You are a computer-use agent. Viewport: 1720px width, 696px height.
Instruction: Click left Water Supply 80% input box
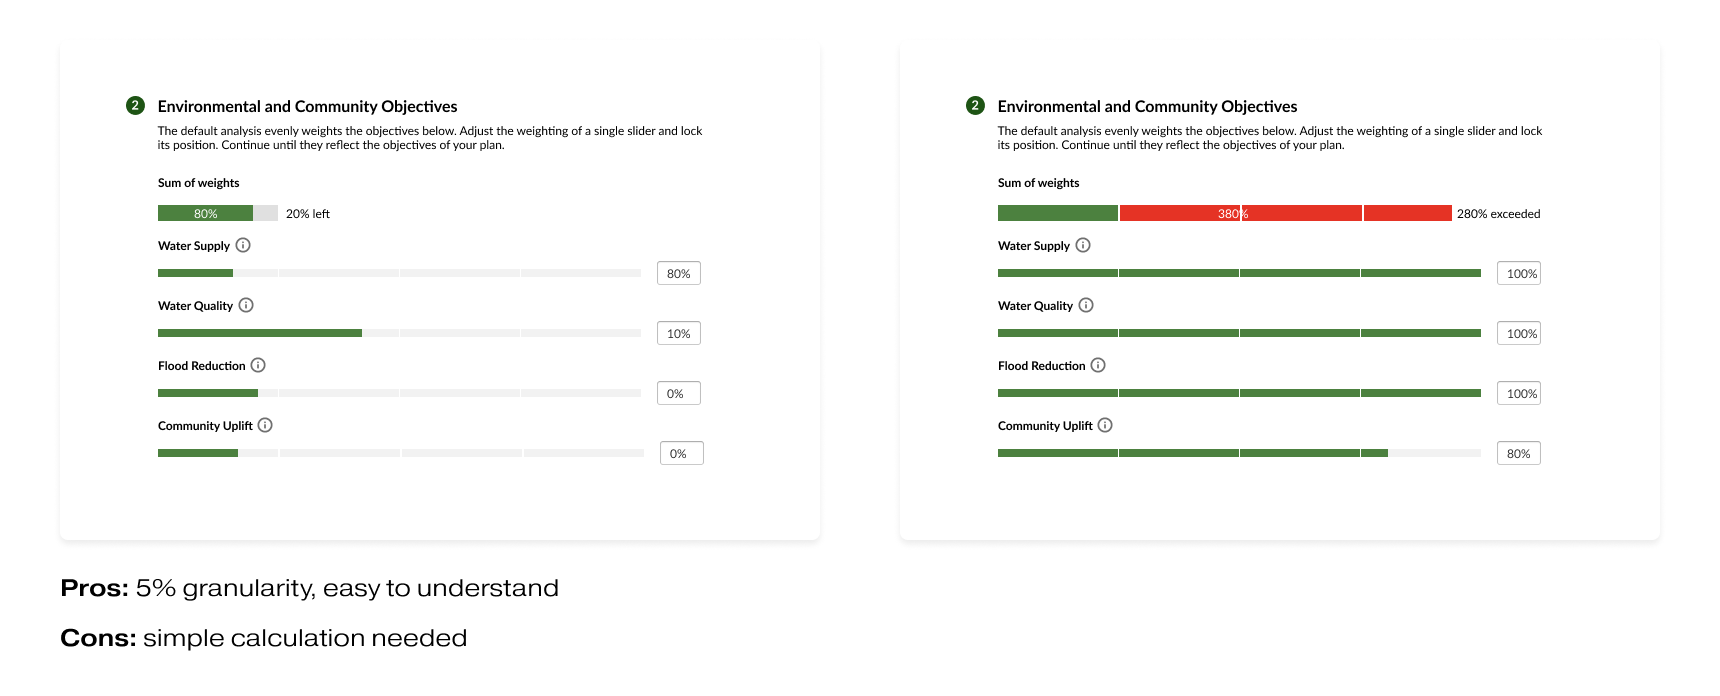(678, 273)
